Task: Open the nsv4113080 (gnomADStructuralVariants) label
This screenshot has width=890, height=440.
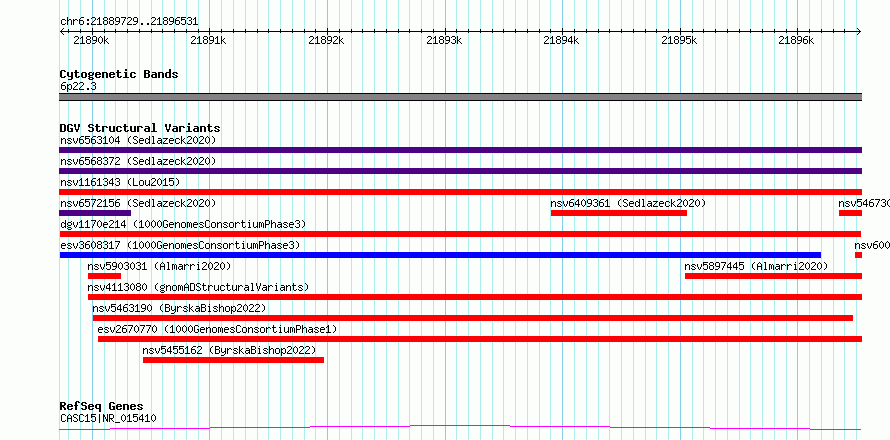Action: click(x=198, y=287)
